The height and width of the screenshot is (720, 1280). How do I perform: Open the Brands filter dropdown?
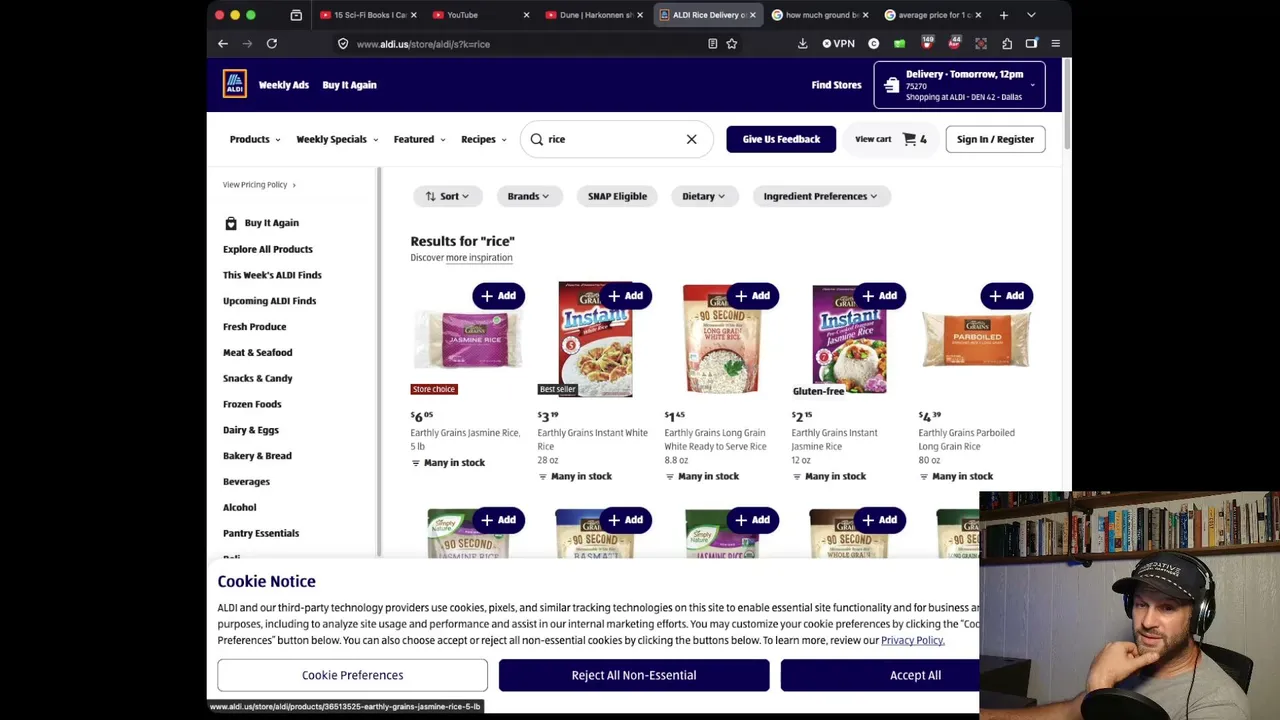point(528,196)
